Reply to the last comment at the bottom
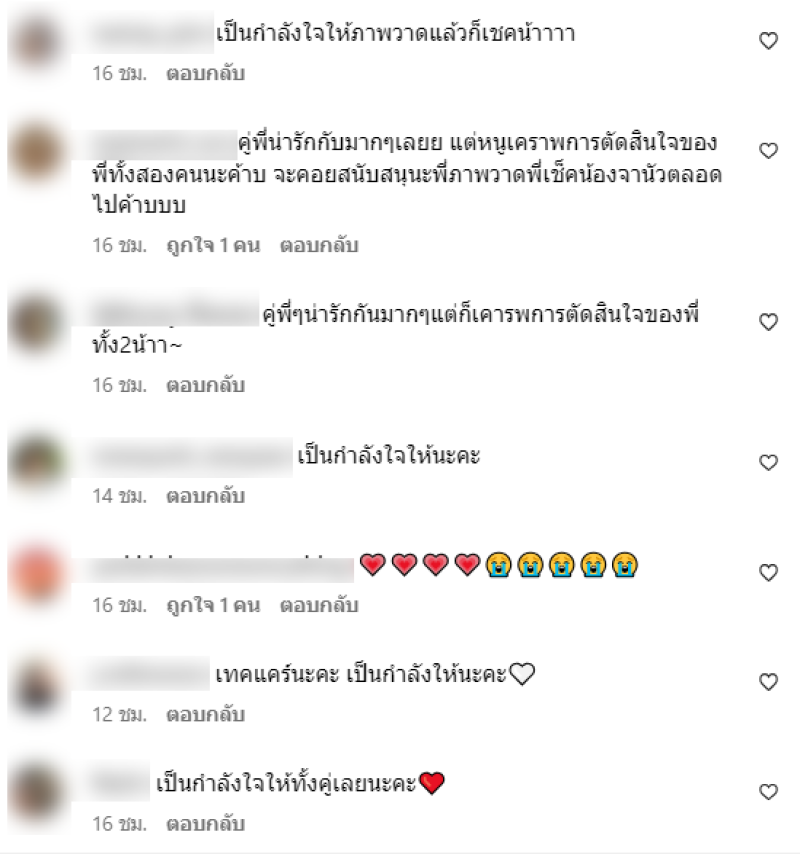 205,824
